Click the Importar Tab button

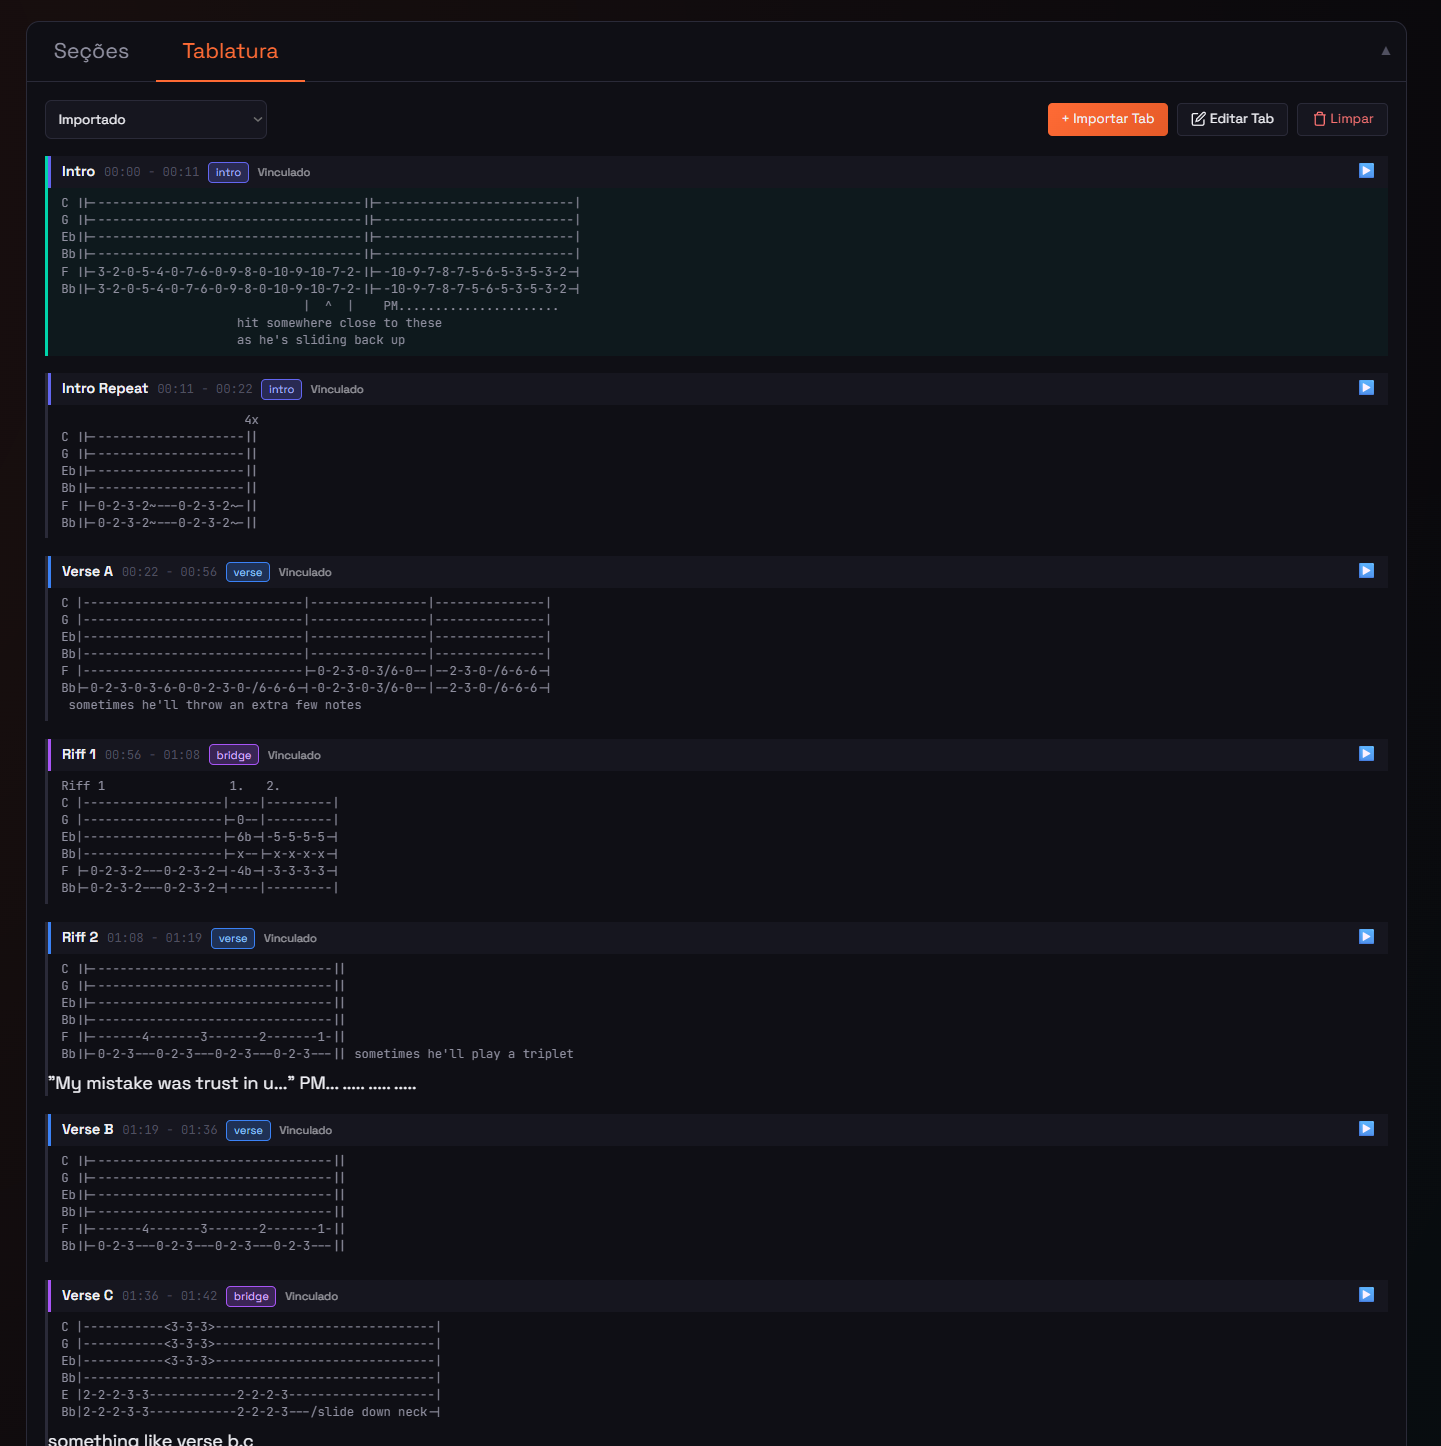click(x=1108, y=119)
